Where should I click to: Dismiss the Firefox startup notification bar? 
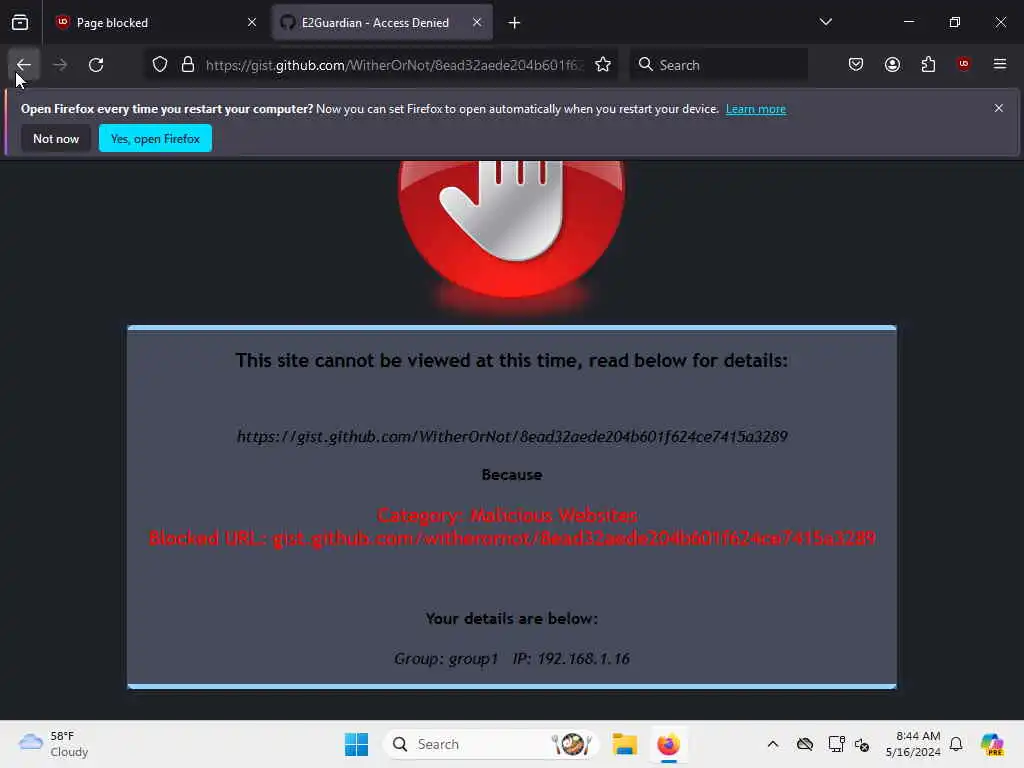tap(999, 108)
